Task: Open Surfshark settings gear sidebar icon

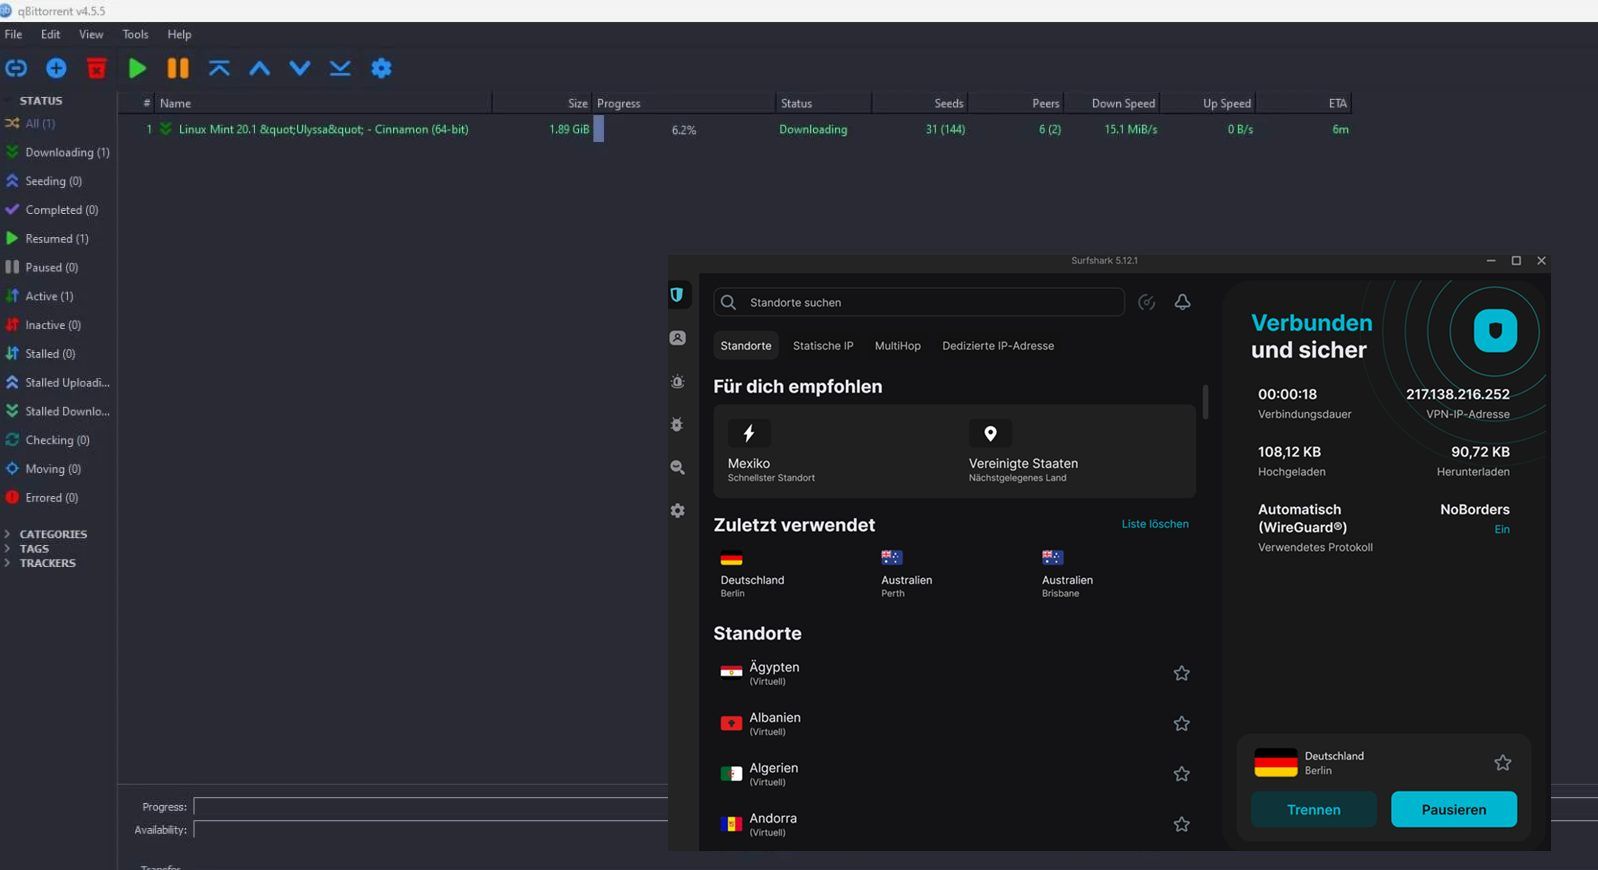Action: coord(677,510)
